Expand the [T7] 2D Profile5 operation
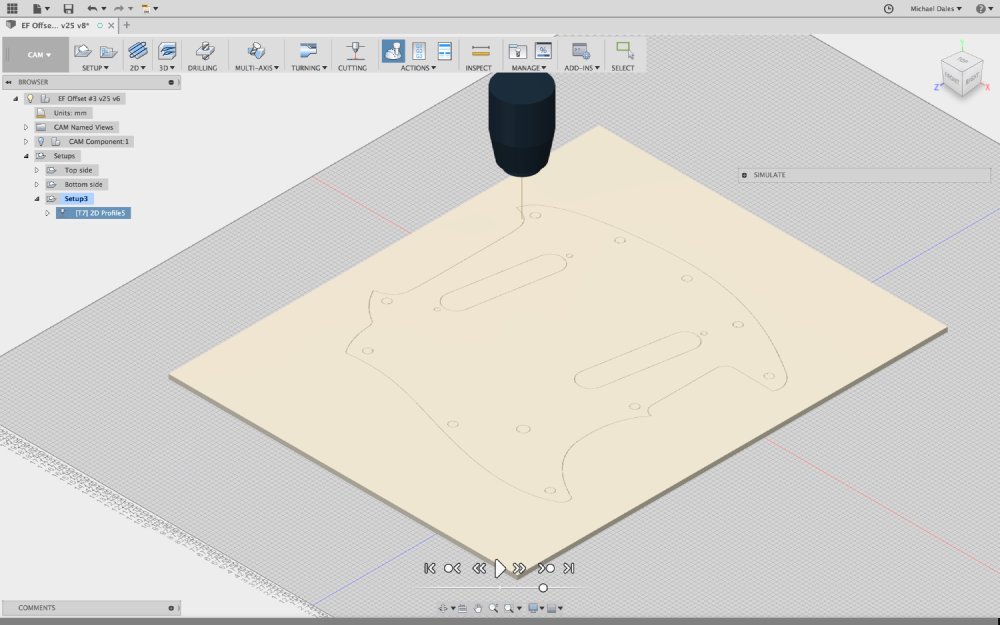This screenshot has width=1000, height=625. tap(47, 213)
